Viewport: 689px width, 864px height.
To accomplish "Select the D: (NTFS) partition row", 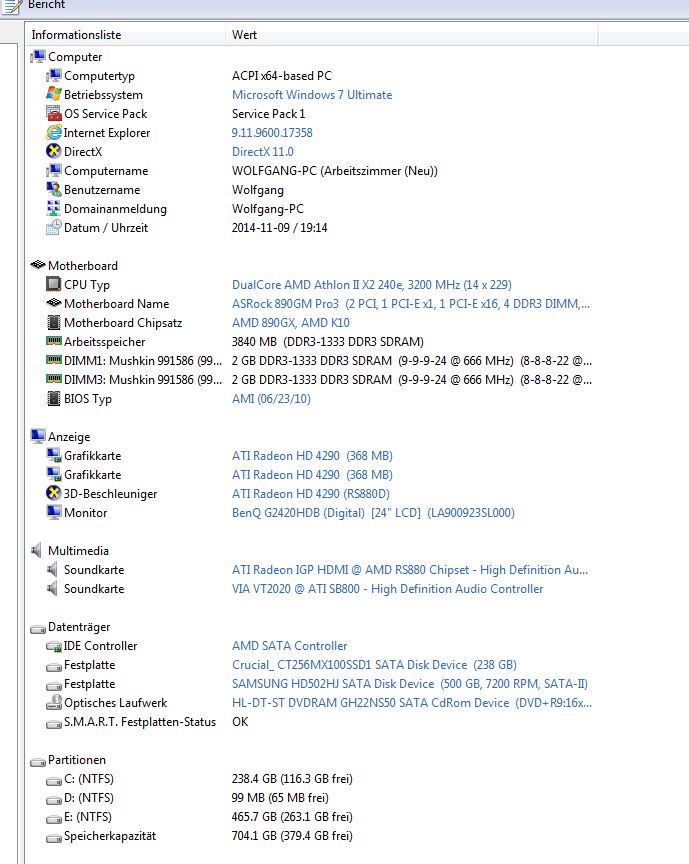I will pos(311,798).
